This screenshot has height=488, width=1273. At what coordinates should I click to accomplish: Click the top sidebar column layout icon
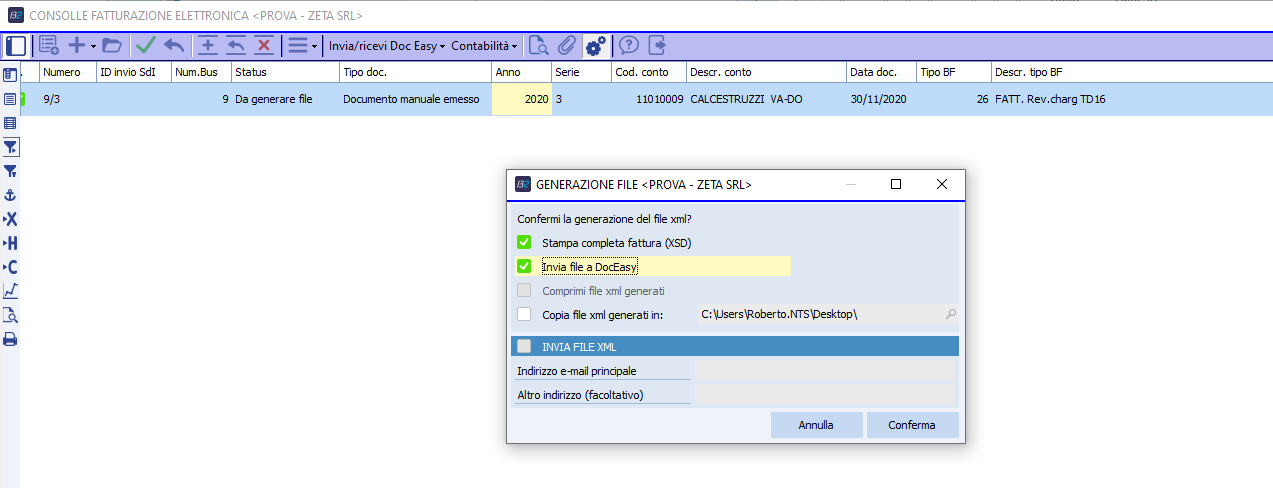(10, 74)
